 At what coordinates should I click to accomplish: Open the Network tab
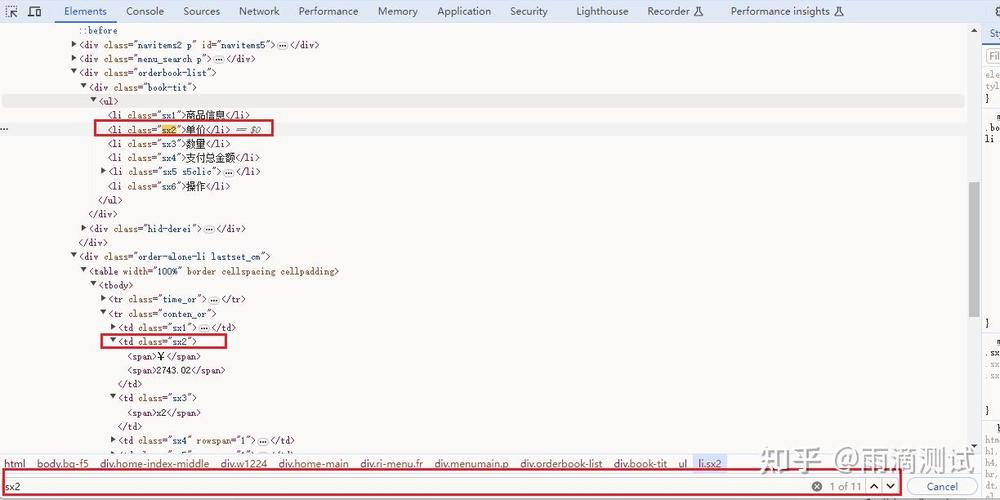[259, 11]
